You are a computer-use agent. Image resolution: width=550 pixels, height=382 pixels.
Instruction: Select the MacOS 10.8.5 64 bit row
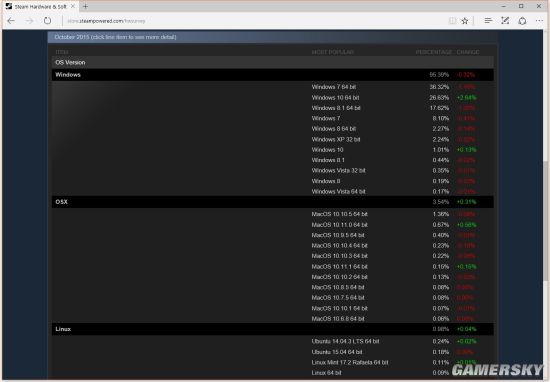(x=273, y=287)
